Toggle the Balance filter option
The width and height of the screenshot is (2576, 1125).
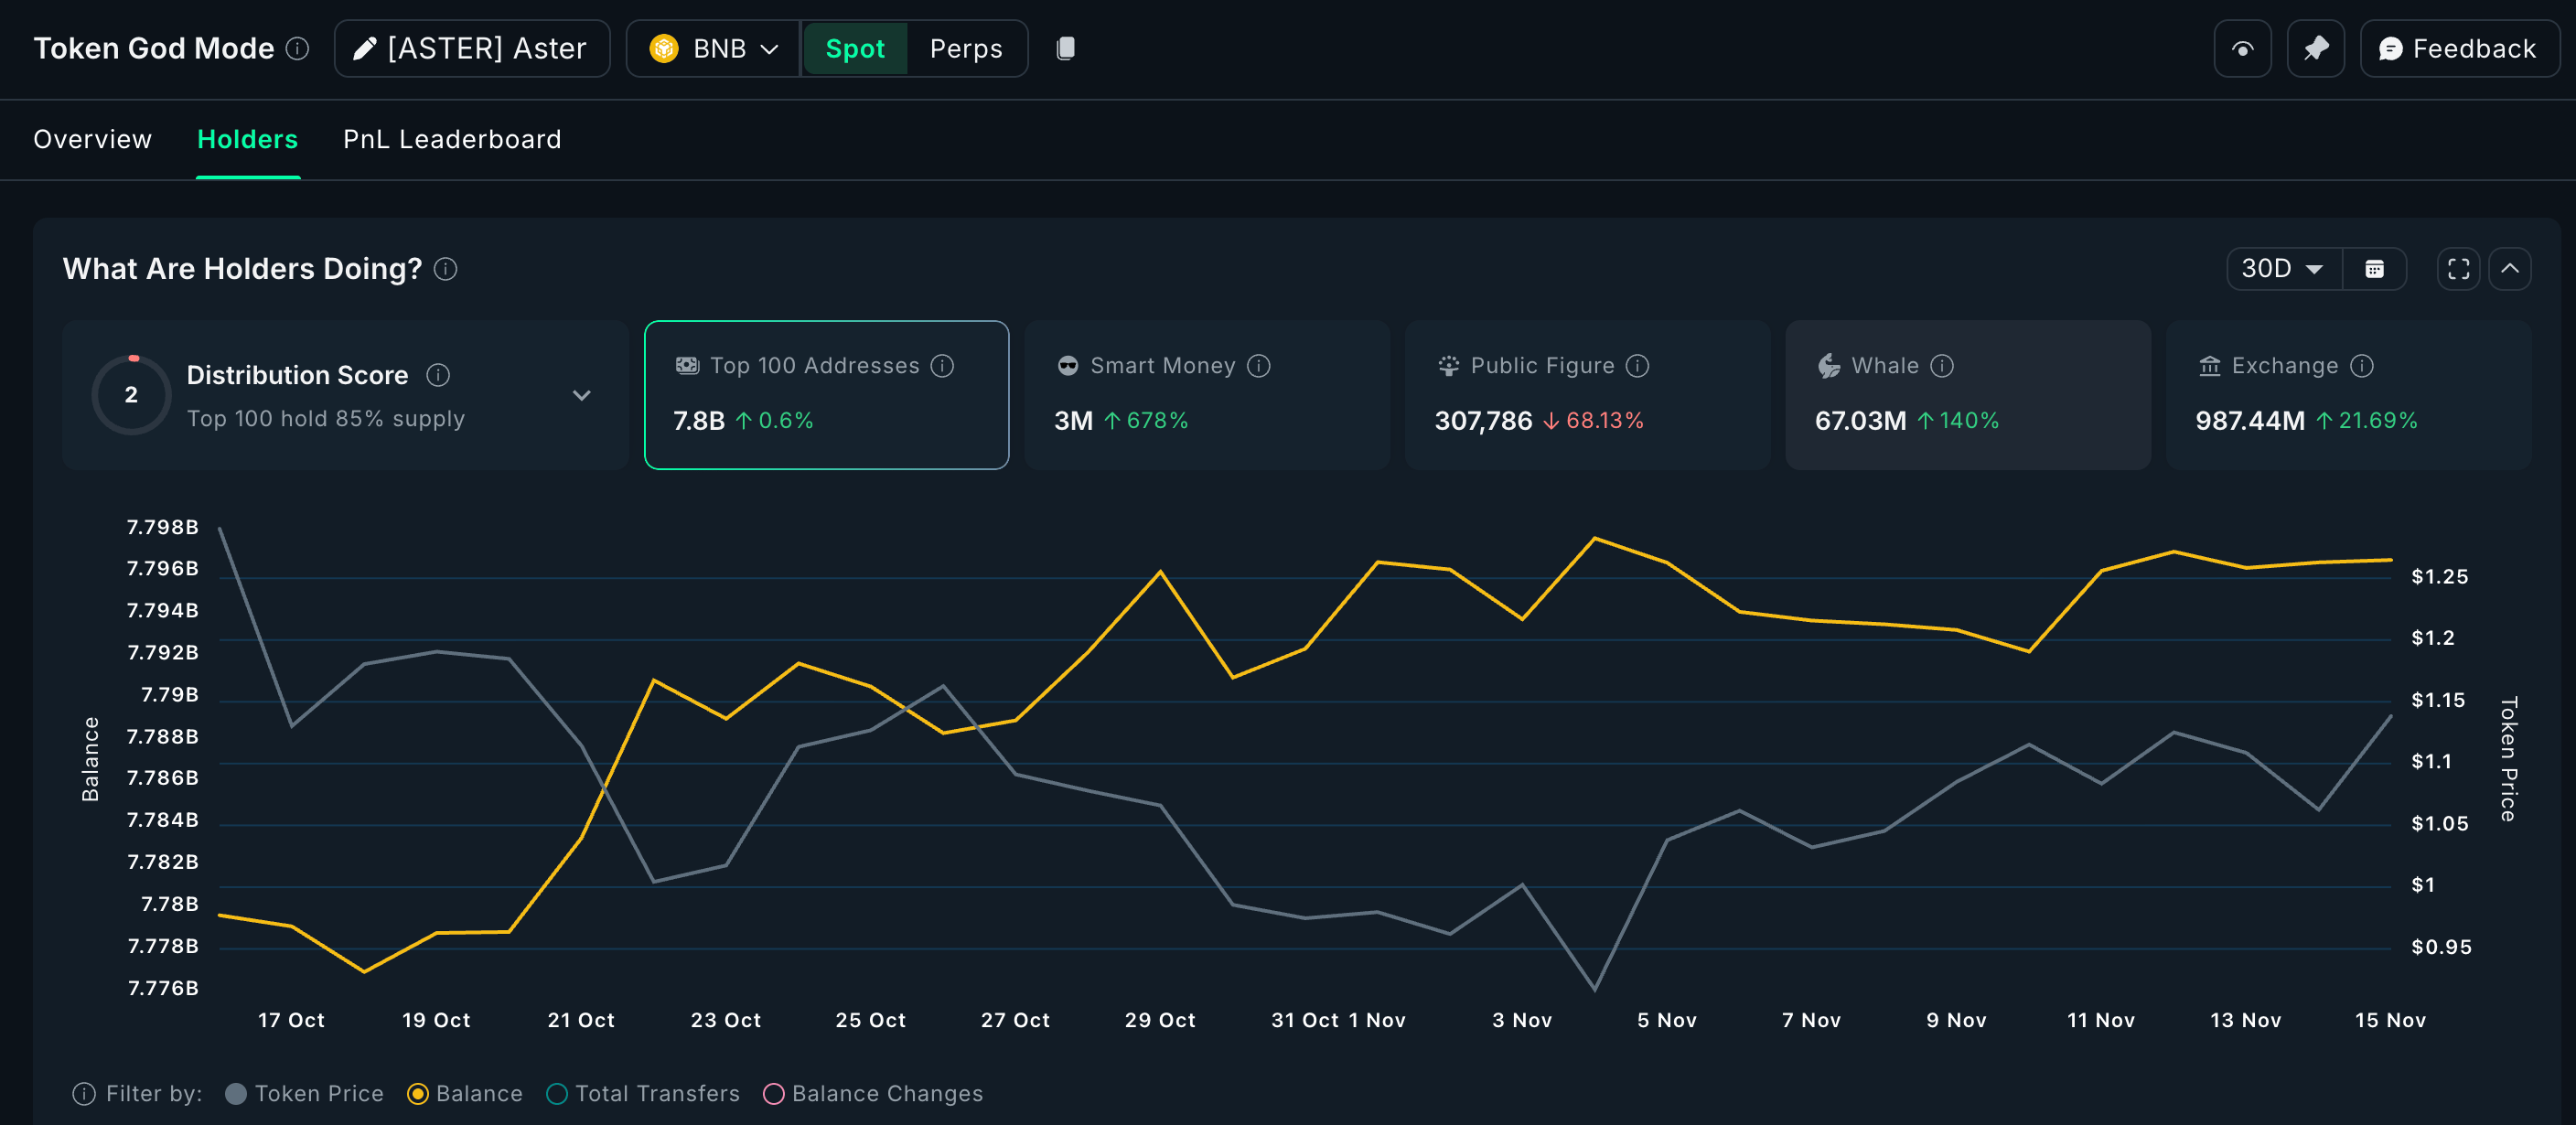[x=418, y=1093]
